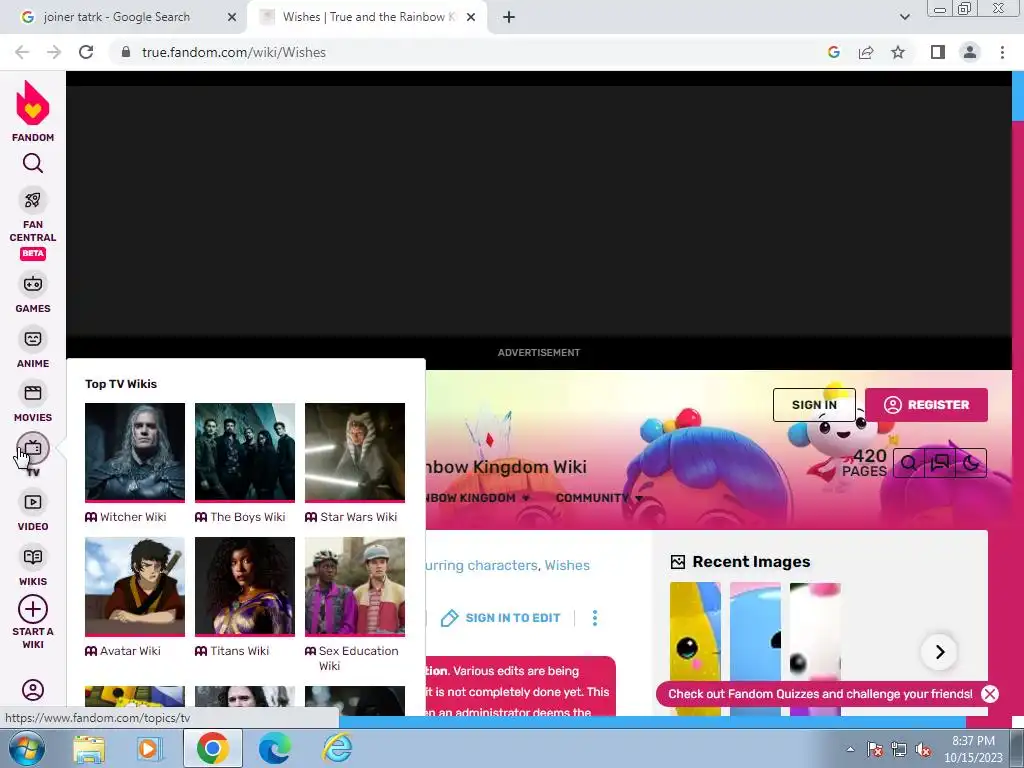This screenshot has height=768, width=1024.
Task: Reload the page in Chrome
Action: (x=86, y=52)
